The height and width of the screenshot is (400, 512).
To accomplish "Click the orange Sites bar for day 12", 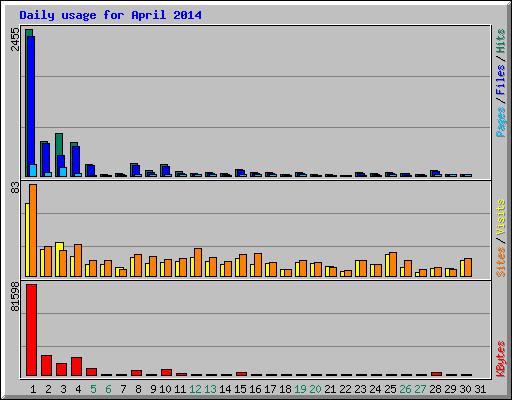I will tap(198, 262).
